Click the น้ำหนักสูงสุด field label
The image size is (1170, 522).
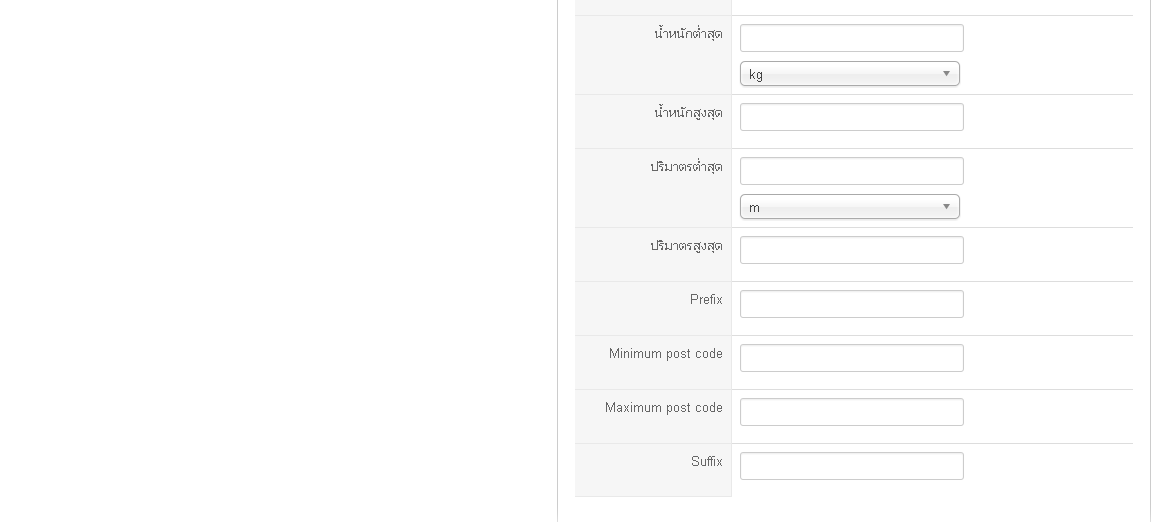click(x=688, y=113)
